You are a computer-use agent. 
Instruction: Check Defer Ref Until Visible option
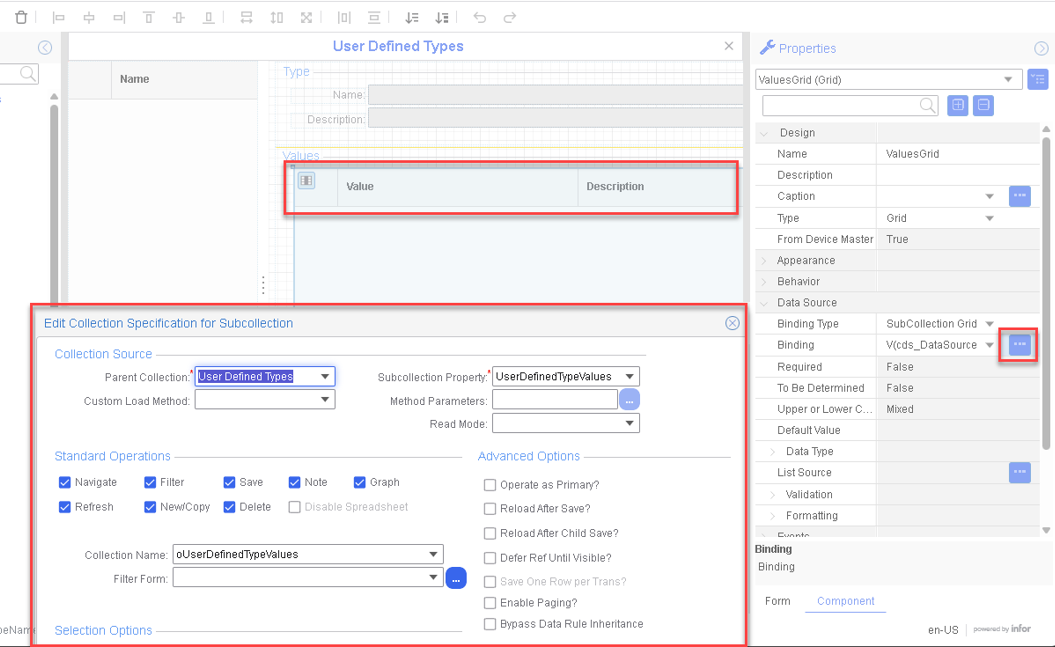pos(490,558)
